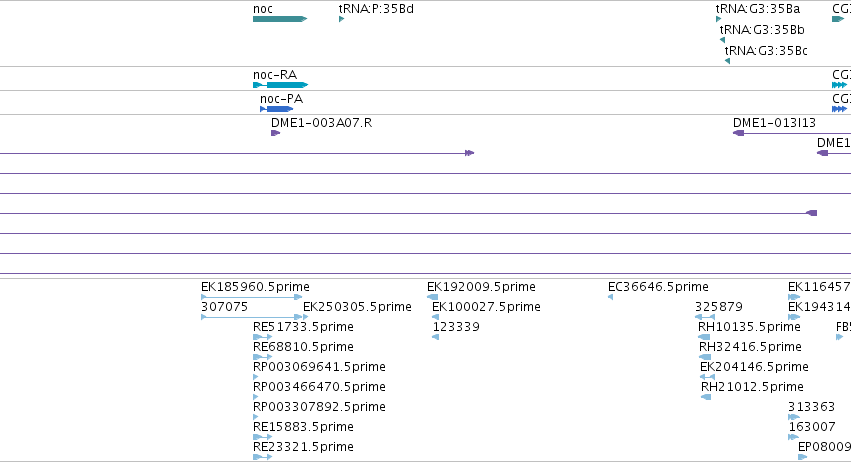Click the DME1-003A07.R purple marker
851x462 pixels.
coord(276,133)
